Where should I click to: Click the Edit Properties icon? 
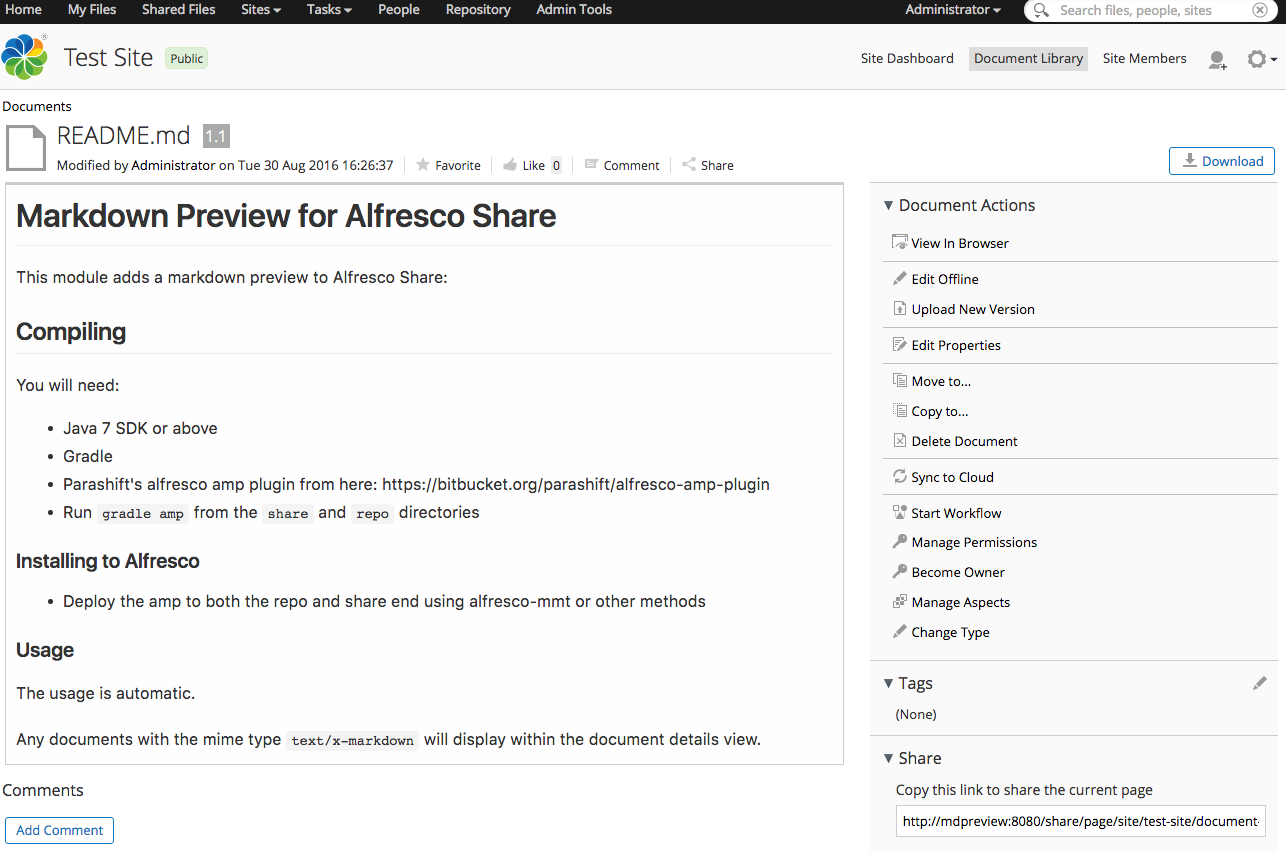[900, 345]
